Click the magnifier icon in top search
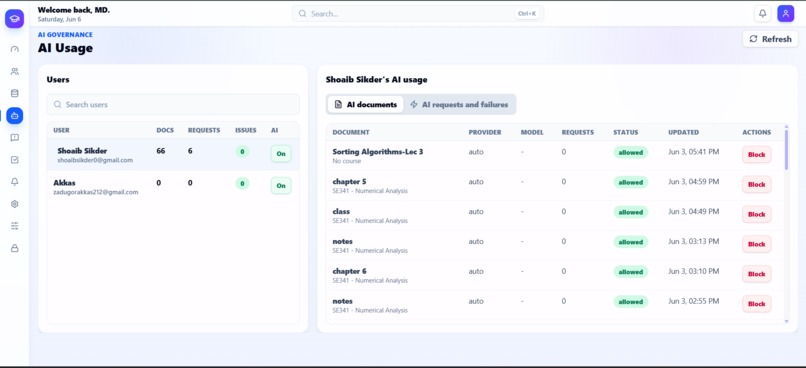This screenshot has height=368, width=806. pos(302,13)
